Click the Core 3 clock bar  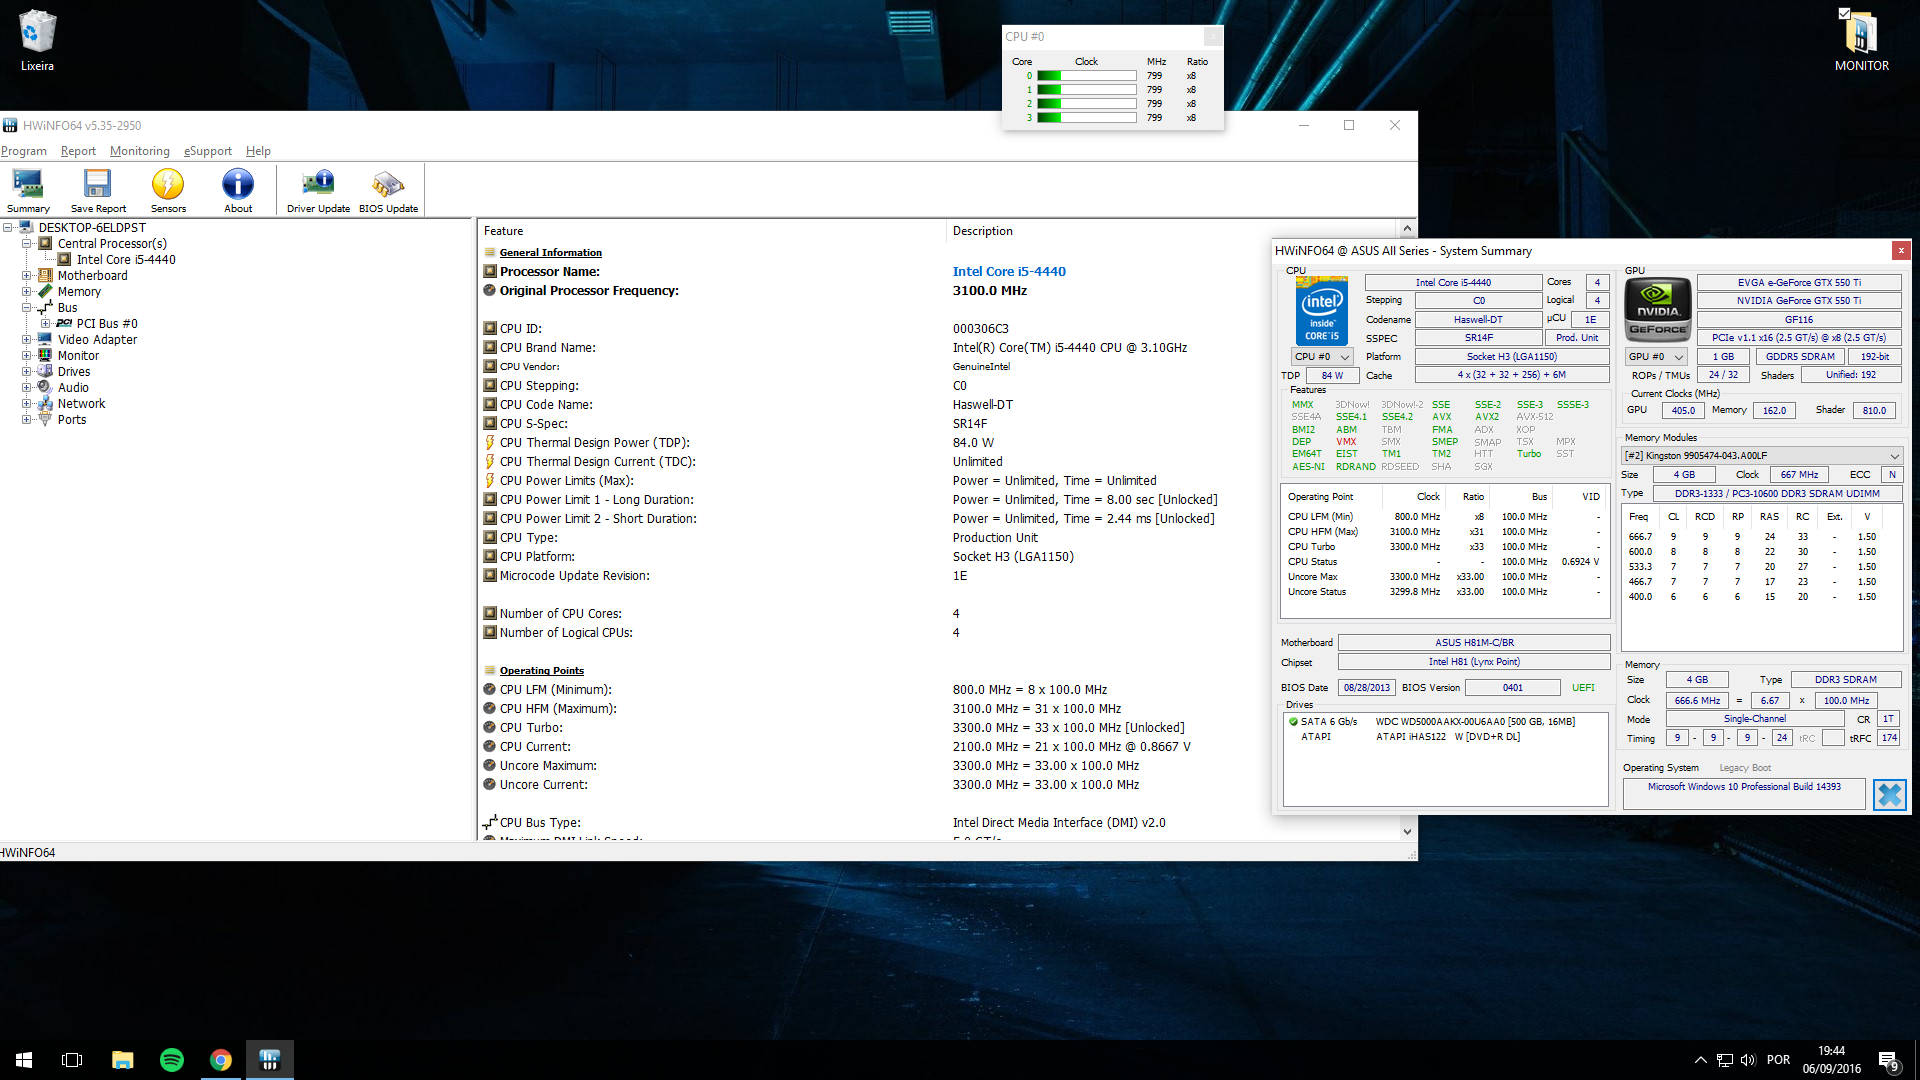click(x=1086, y=118)
